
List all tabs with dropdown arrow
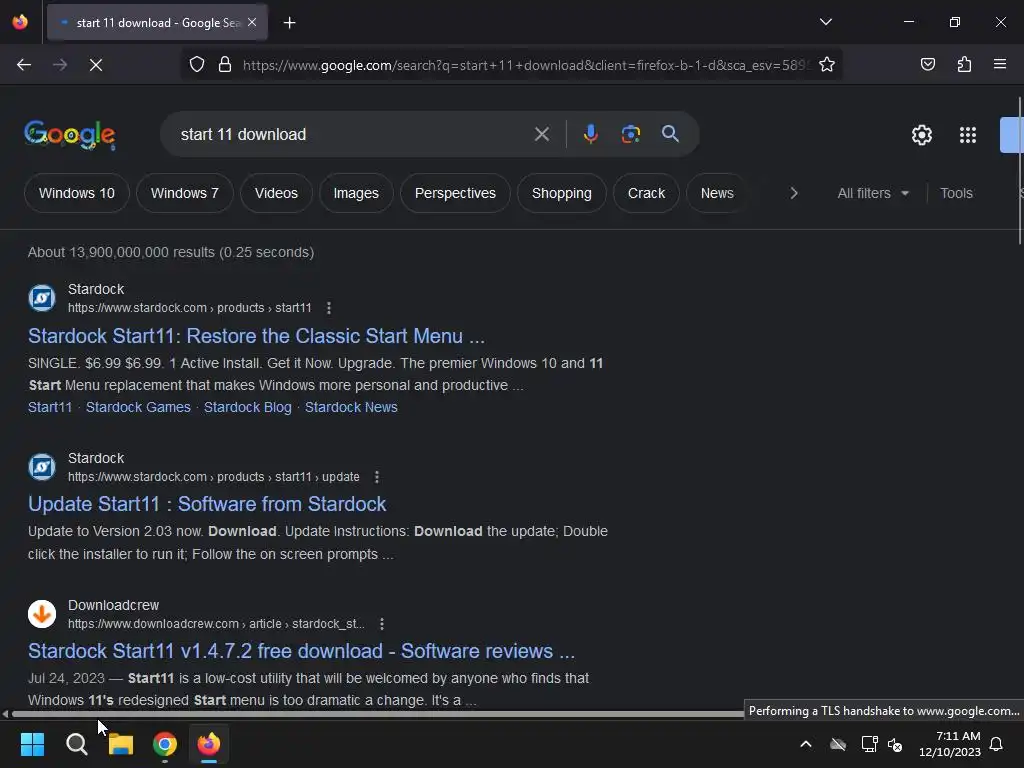point(825,22)
